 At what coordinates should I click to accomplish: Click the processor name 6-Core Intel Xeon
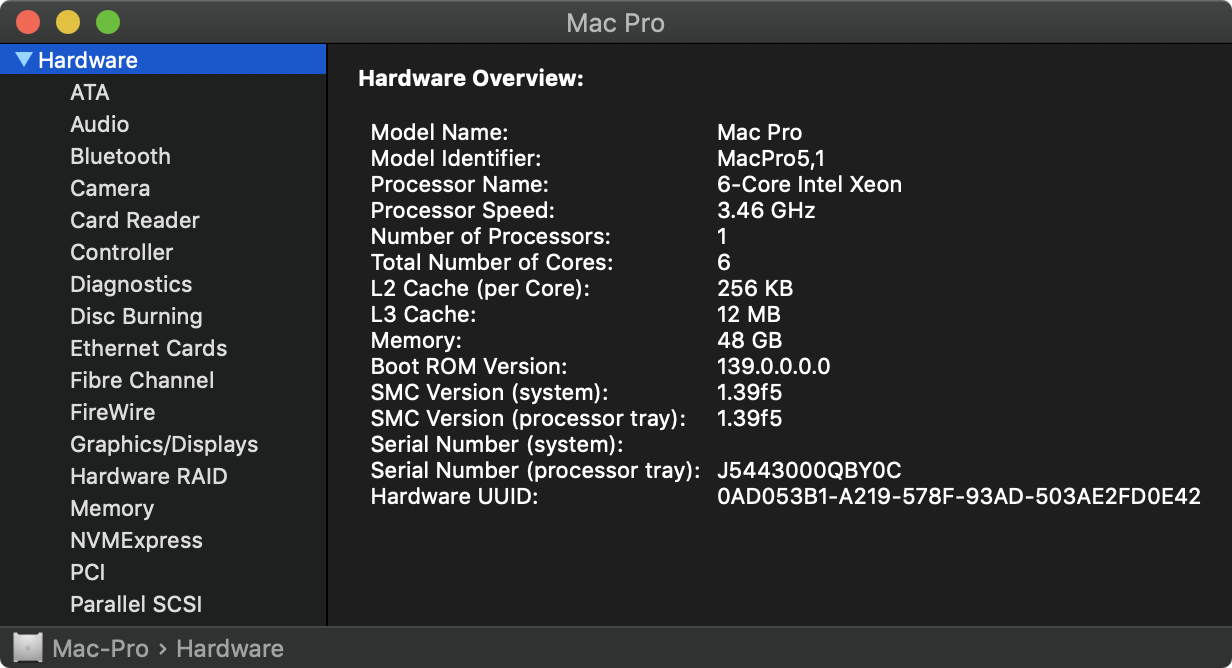pyautogui.click(x=809, y=184)
